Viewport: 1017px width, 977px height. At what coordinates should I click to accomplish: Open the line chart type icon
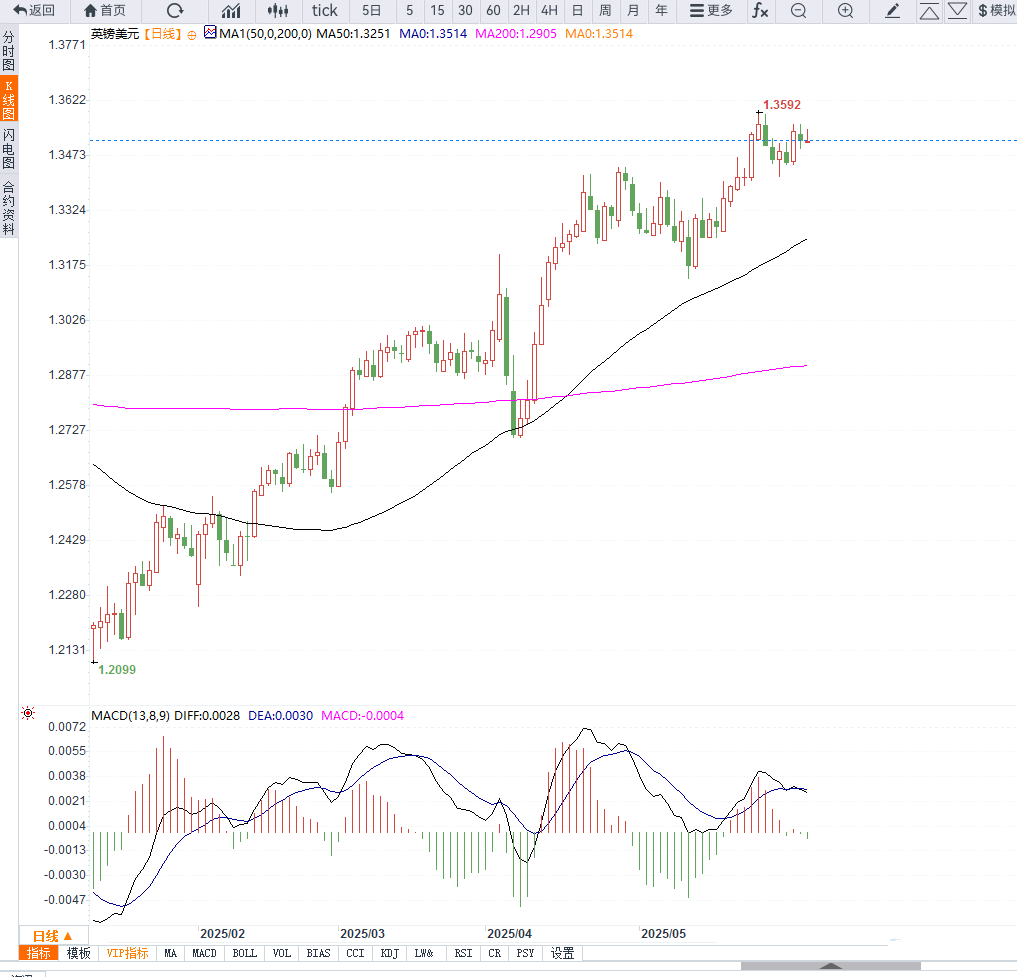coord(231,10)
